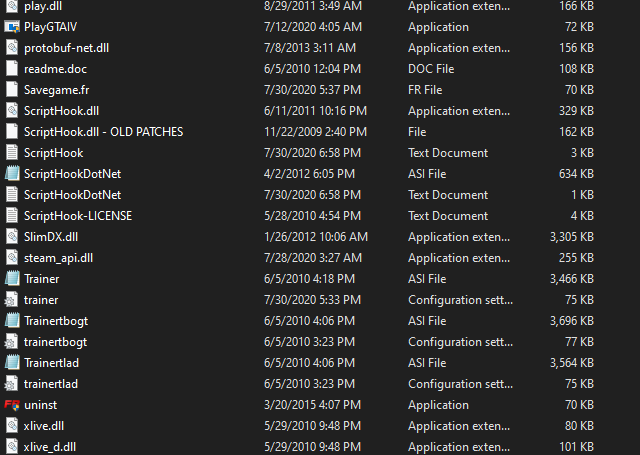640x455 pixels.
Task: Click the 3,305 KB size of SlimDX.dll
Action: [573, 237]
